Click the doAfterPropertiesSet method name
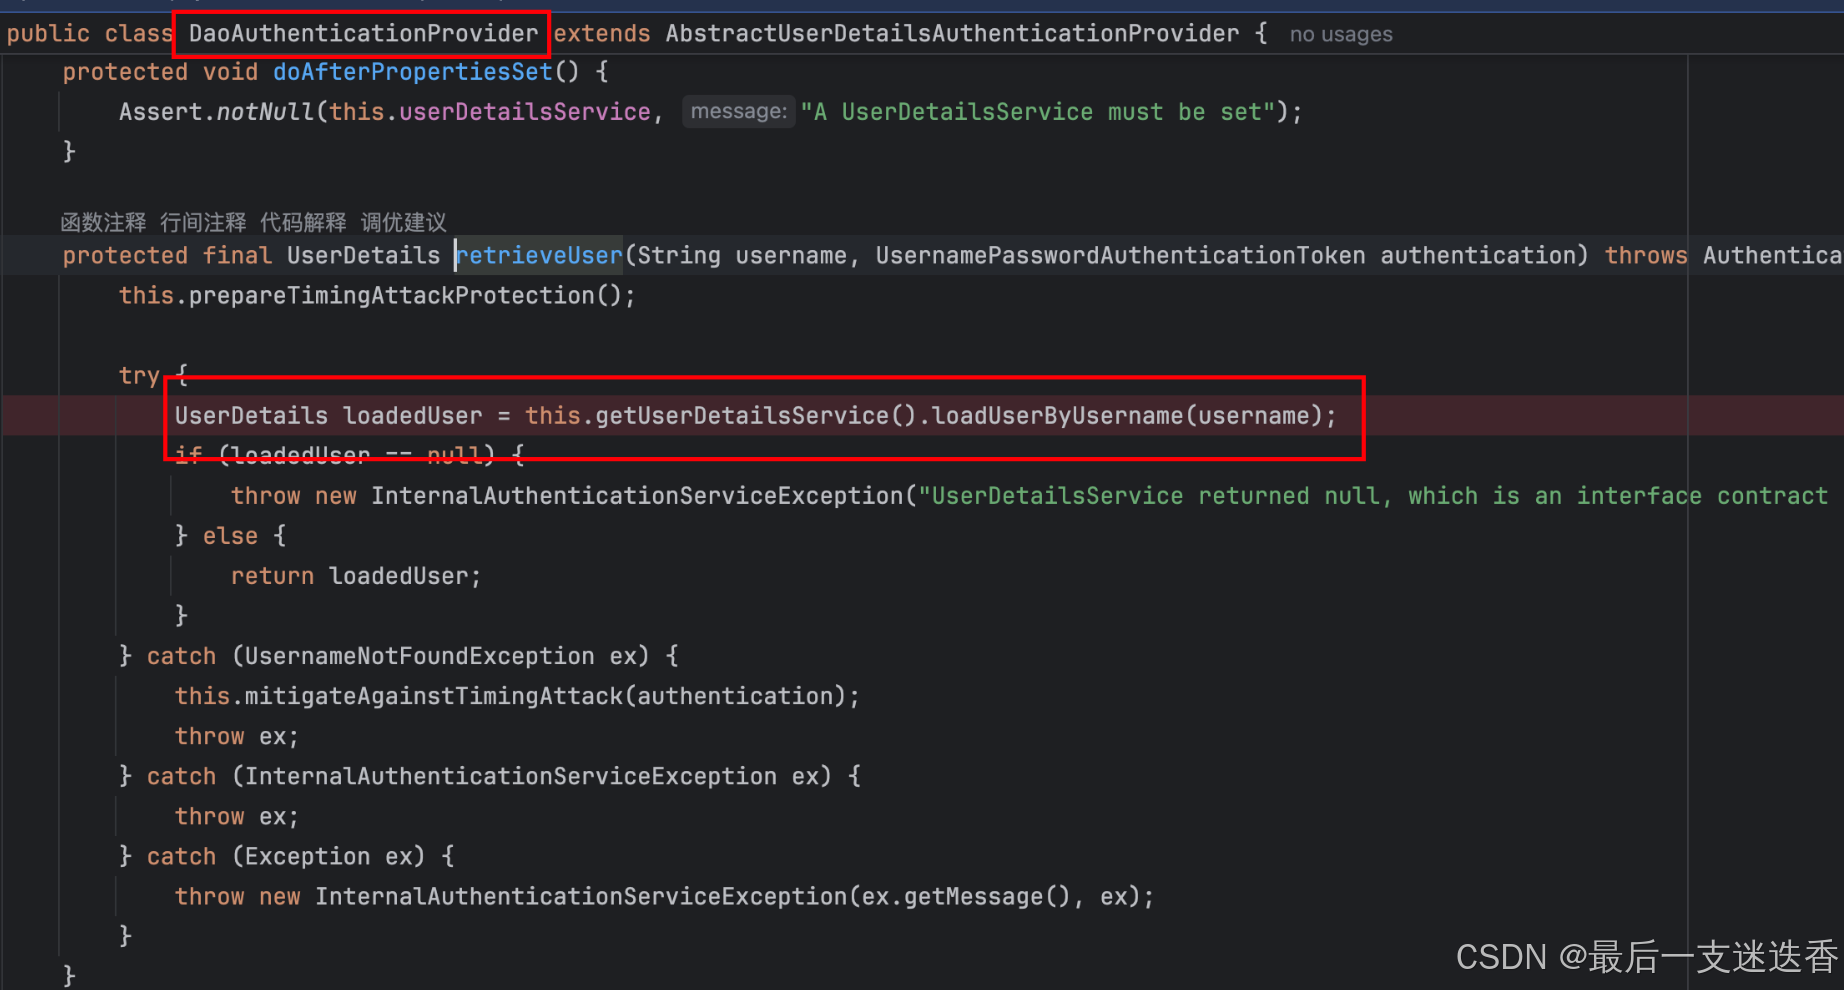1844x990 pixels. [412, 72]
